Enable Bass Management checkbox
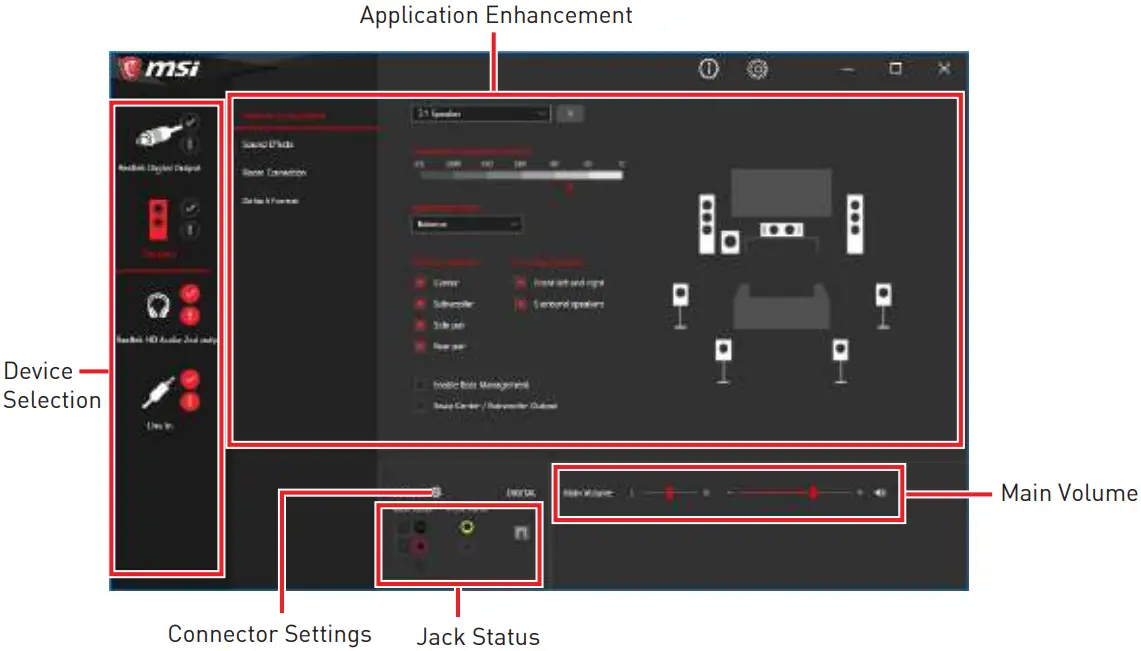 (420, 385)
